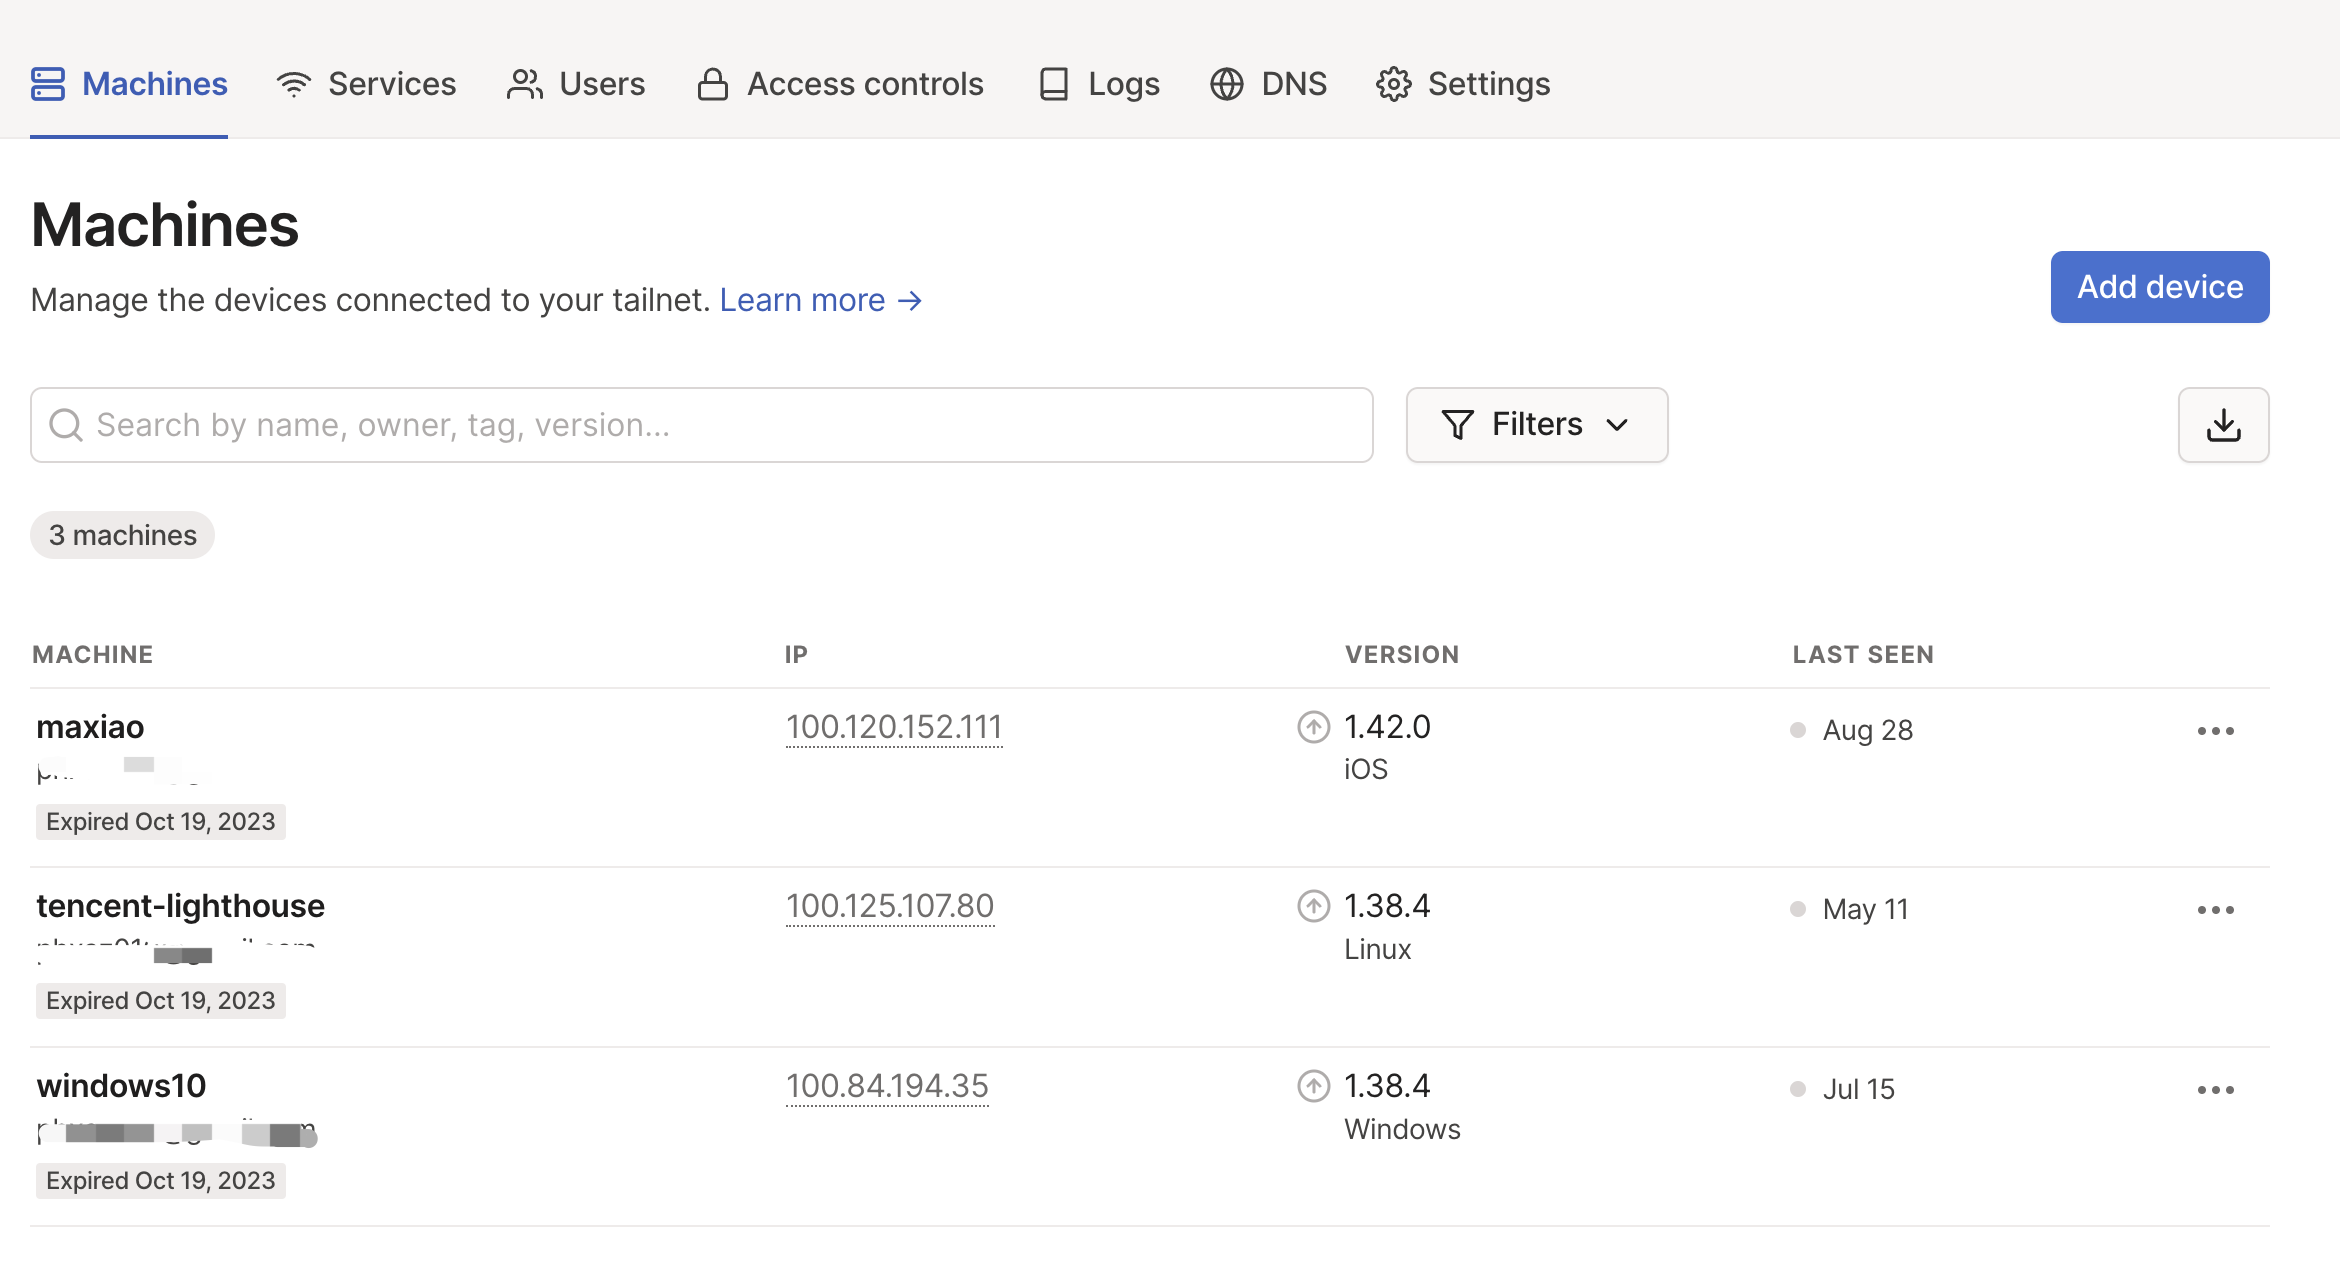This screenshot has height=1264, width=2340.
Task: Click update-available icon next to maxiao version
Action: click(x=1313, y=727)
